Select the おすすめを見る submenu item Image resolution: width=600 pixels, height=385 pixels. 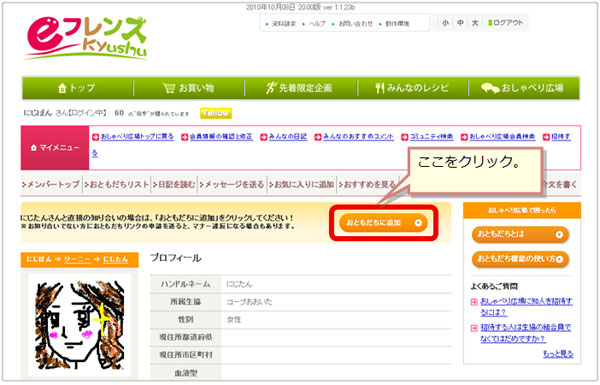coord(367,184)
